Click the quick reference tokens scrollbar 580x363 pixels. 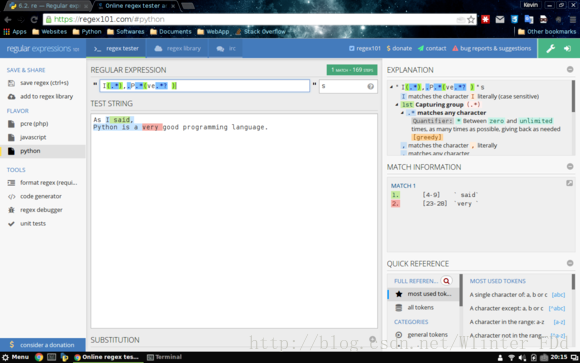pos(573,282)
